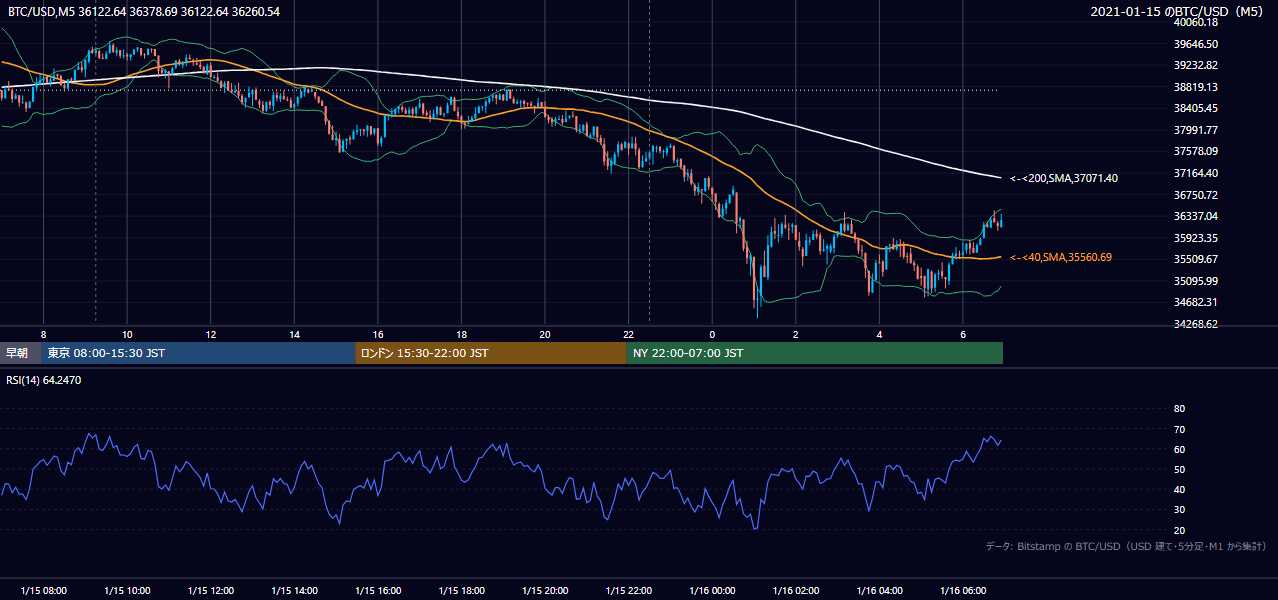Click hour label 16 under the price chart

(378, 334)
